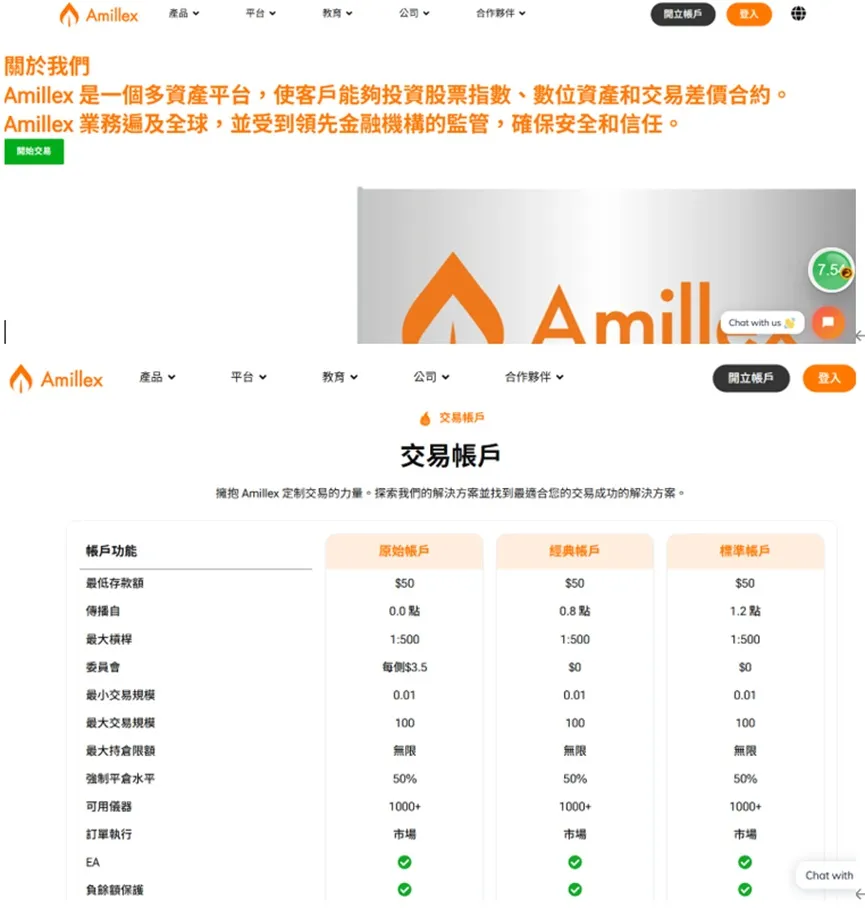Expand 平台 menu on About-us page

pyautogui.click(x=261, y=13)
